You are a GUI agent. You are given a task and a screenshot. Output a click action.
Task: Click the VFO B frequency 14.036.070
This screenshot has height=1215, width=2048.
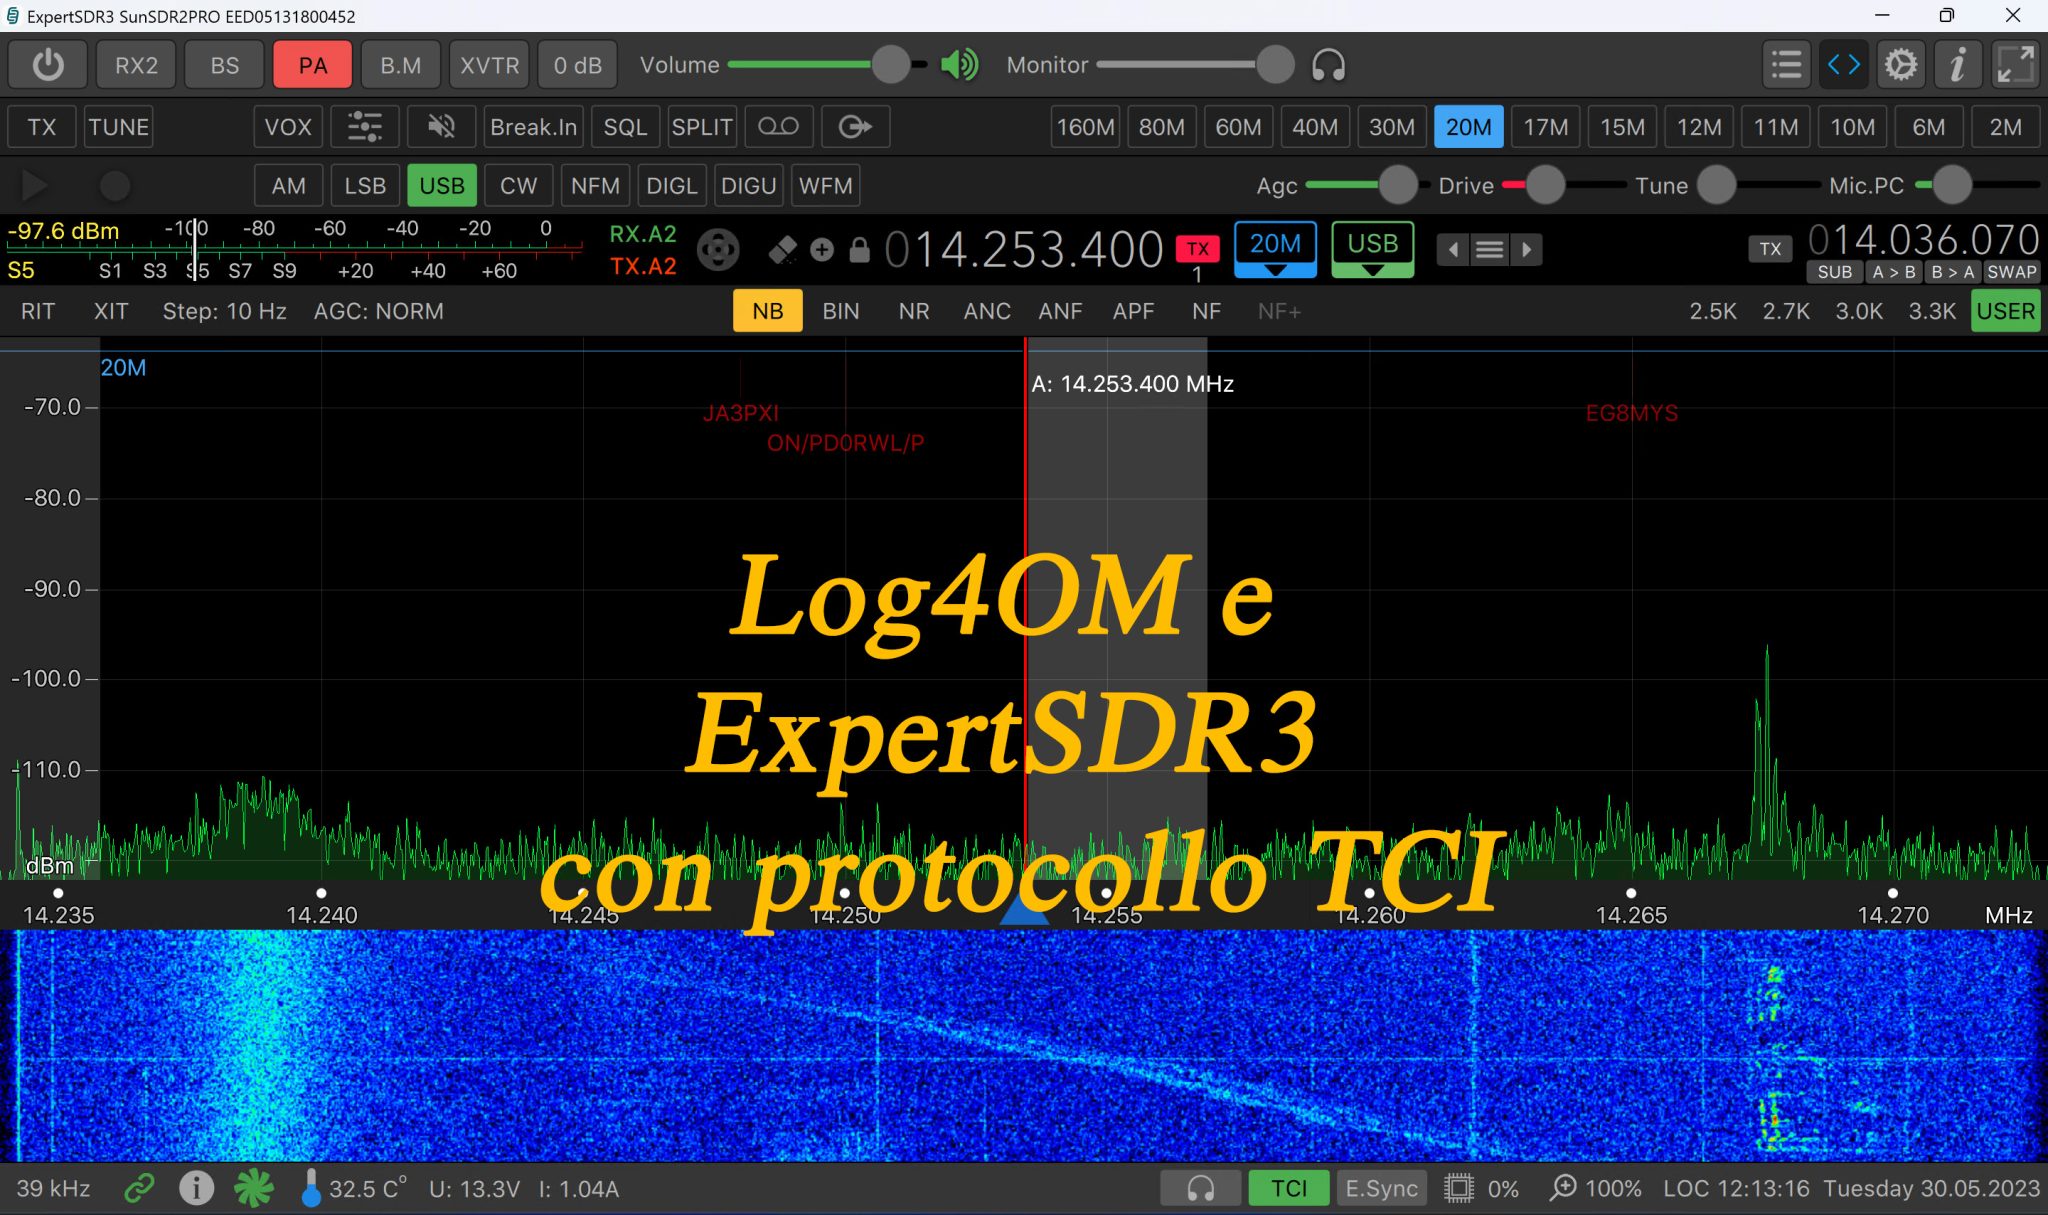(1923, 240)
